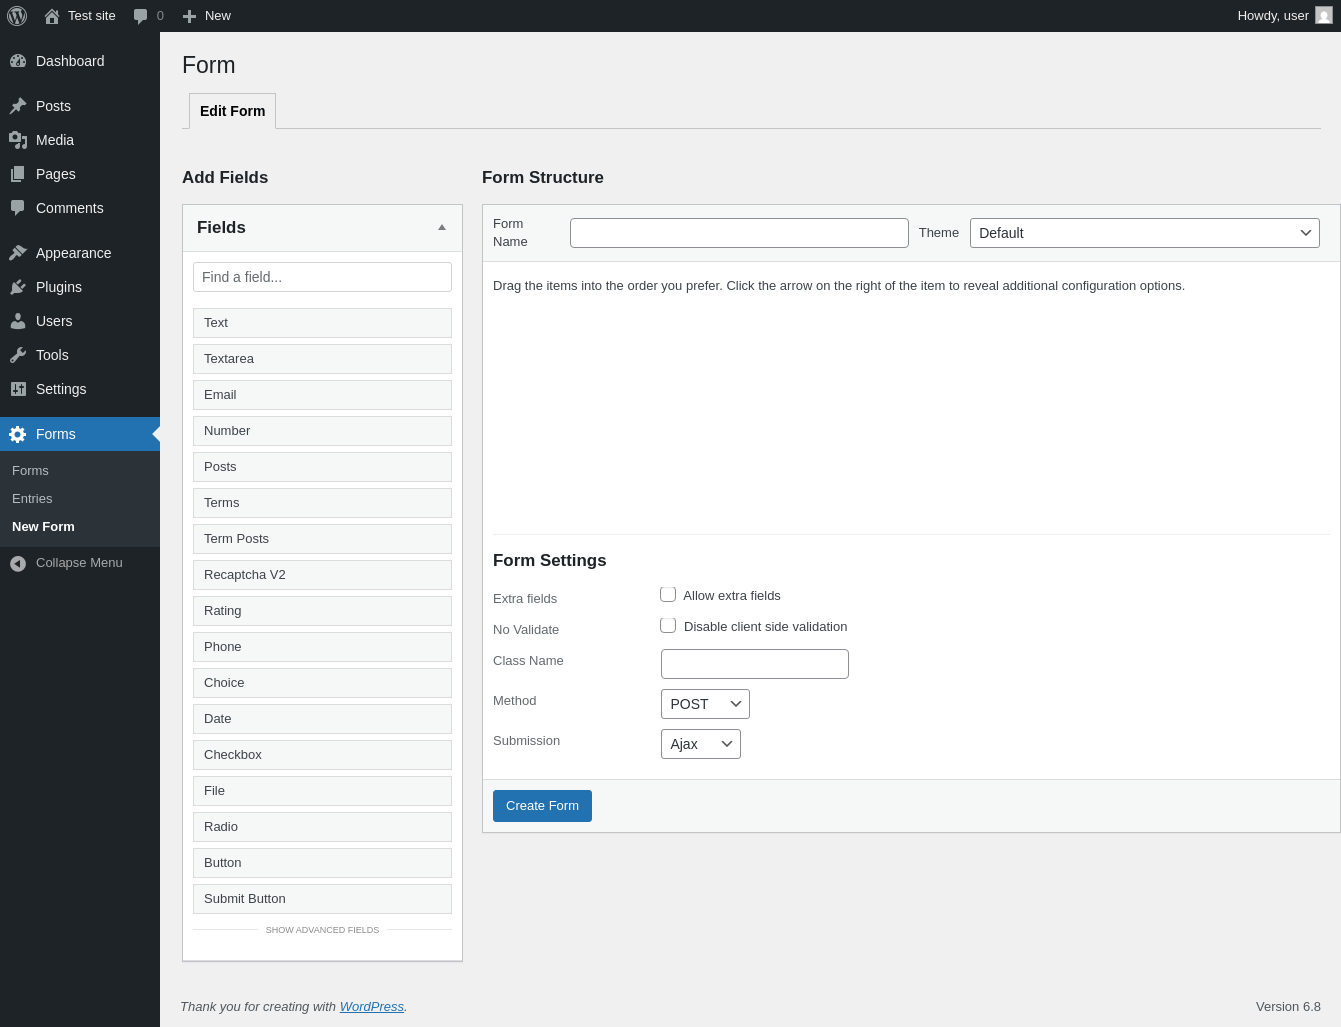Screen dimensions: 1341x1027
Task: Click the WordPress logo icon
Action: click(x=17, y=16)
